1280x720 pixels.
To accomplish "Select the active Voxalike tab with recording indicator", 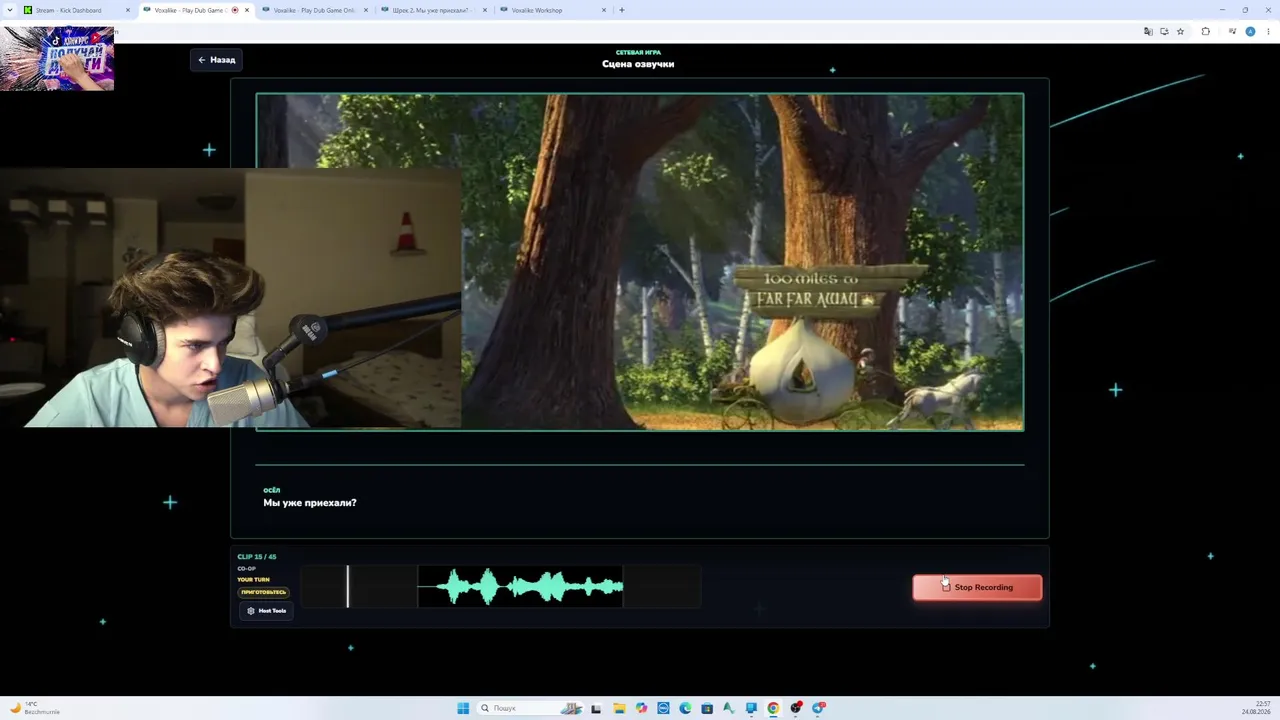I will click(x=196, y=10).
